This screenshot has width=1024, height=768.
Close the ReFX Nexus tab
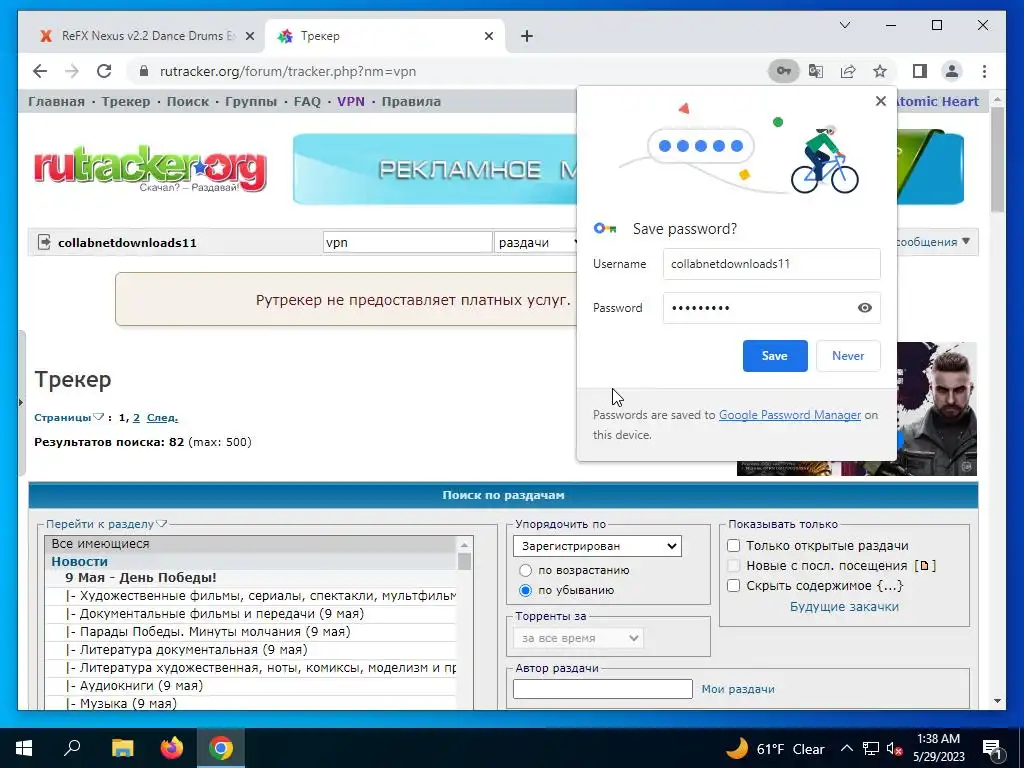click(x=249, y=36)
